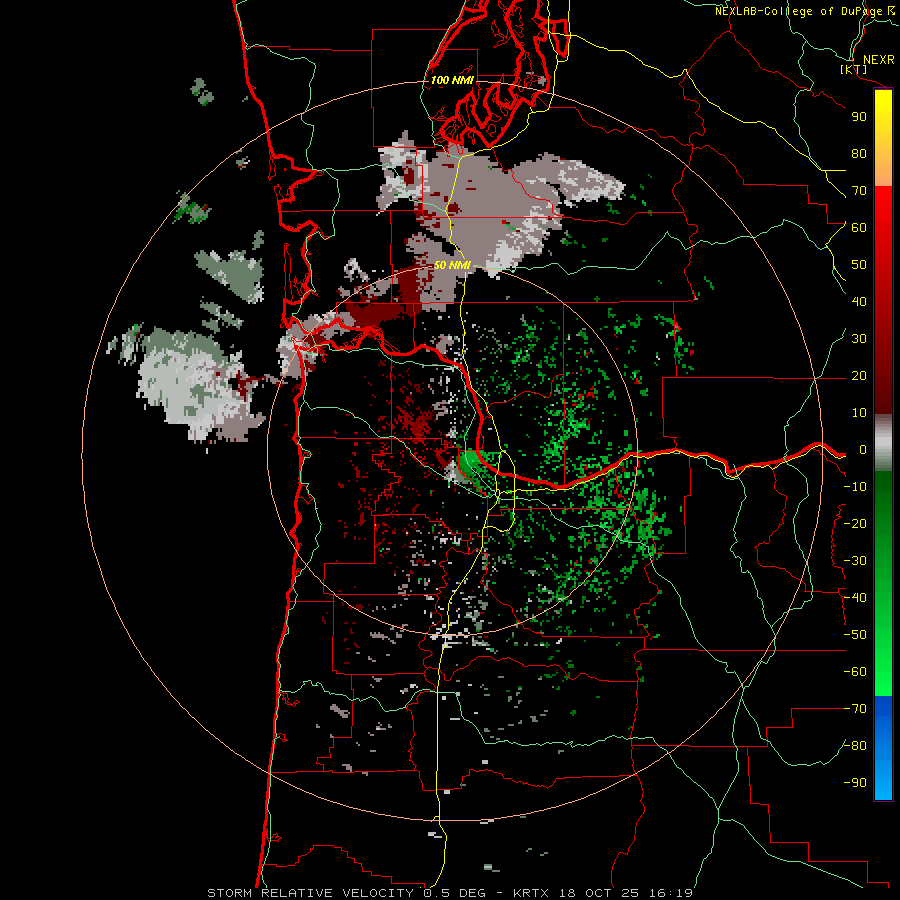Click the "-80" scale value
900x900 pixels.
[855, 746]
